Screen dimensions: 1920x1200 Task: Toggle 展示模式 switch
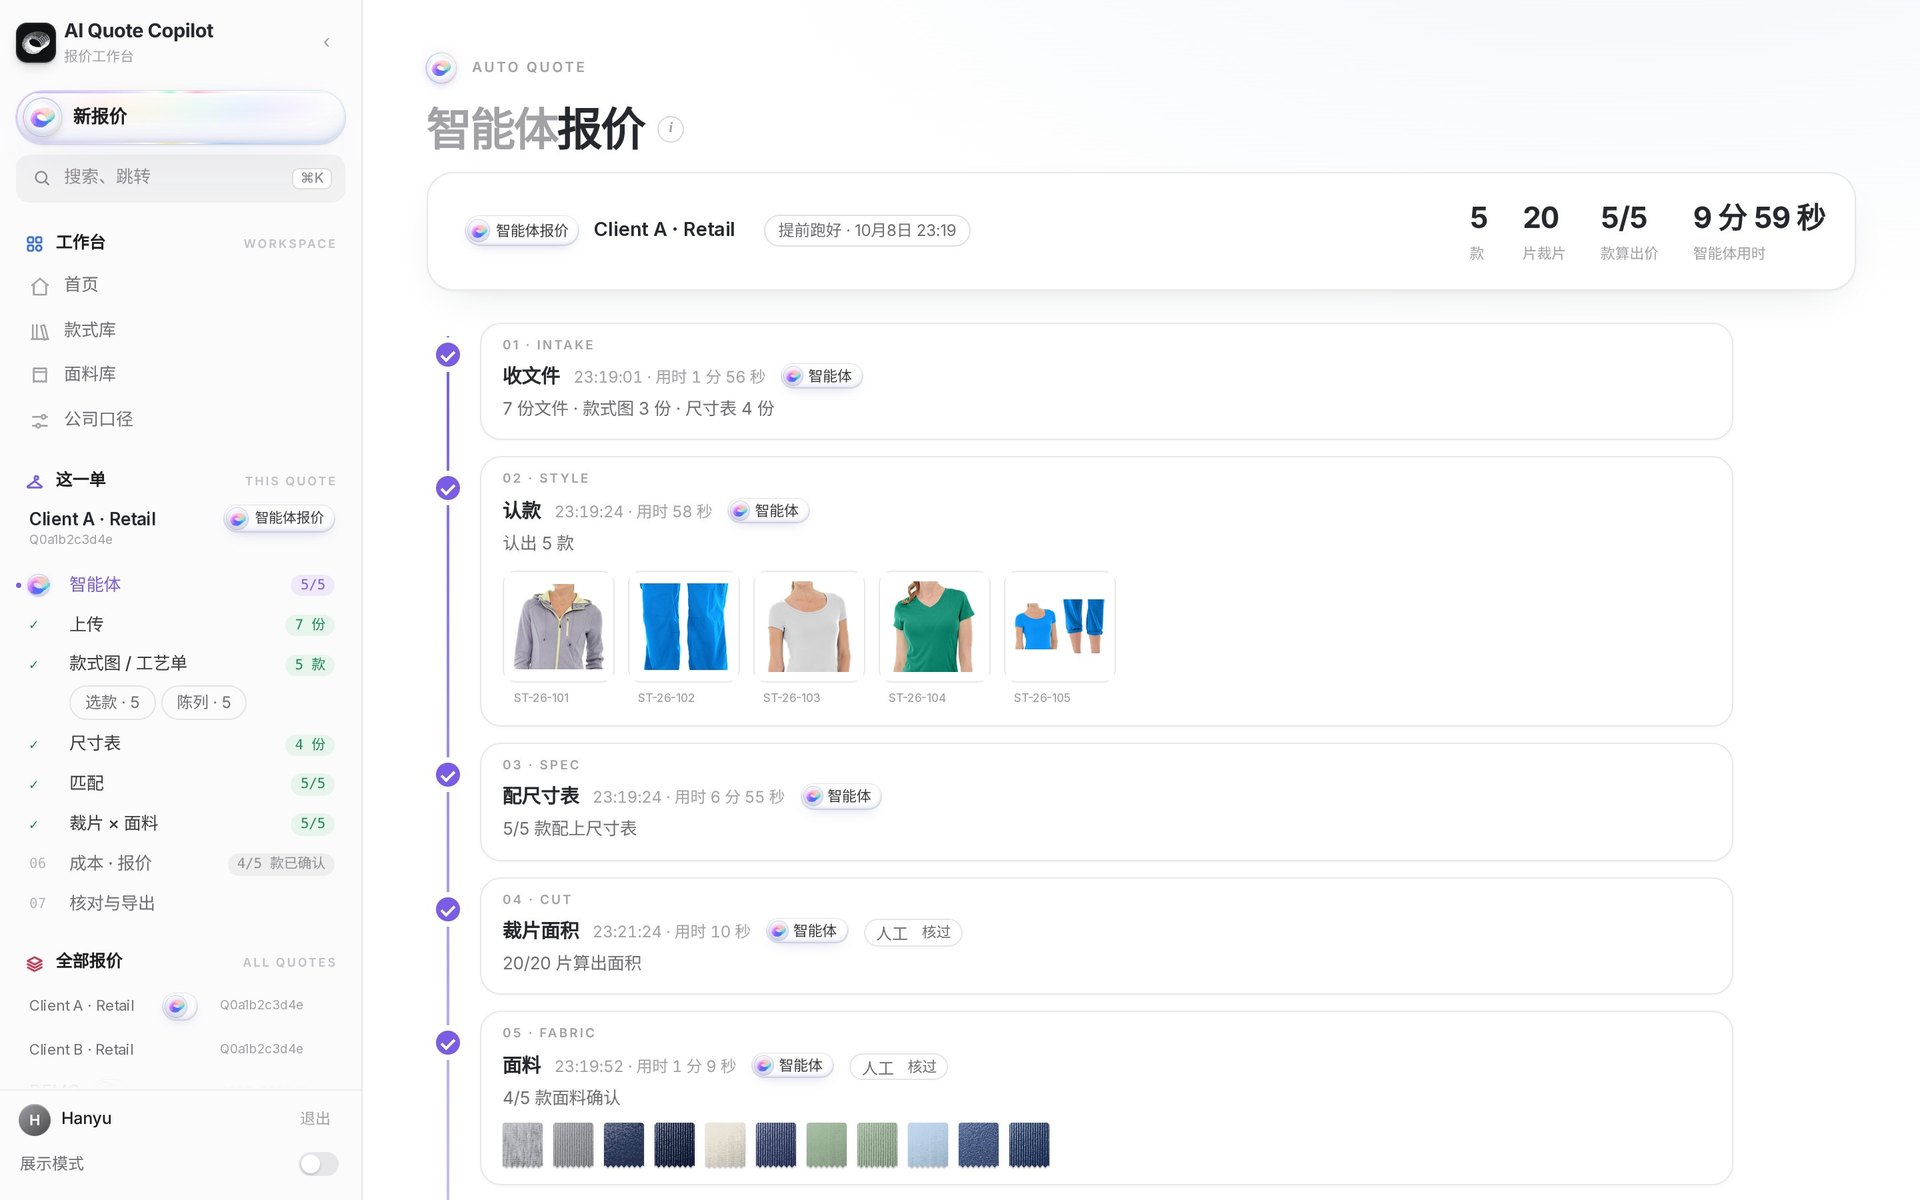point(319,1164)
